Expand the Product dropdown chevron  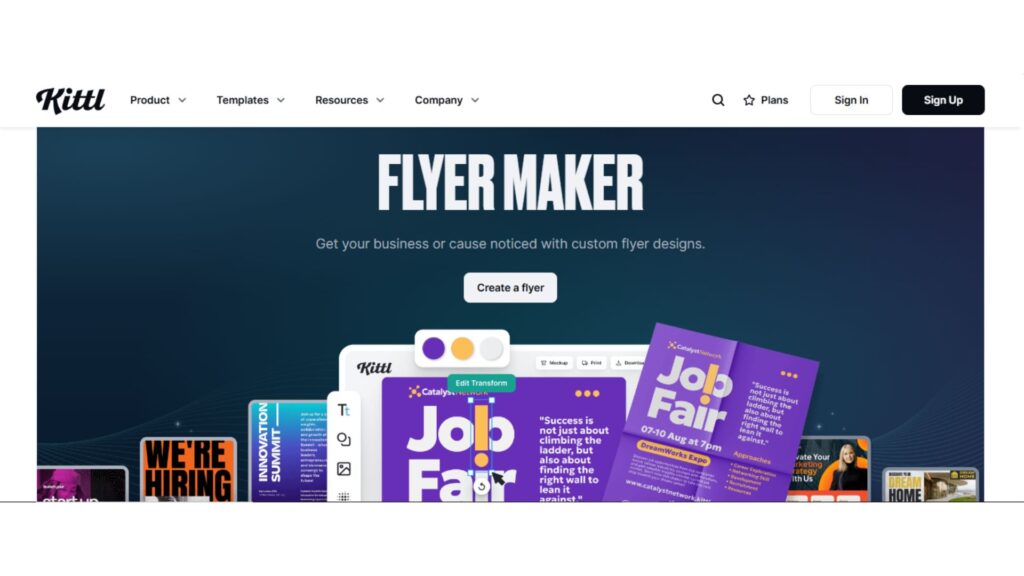[x=182, y=100]
